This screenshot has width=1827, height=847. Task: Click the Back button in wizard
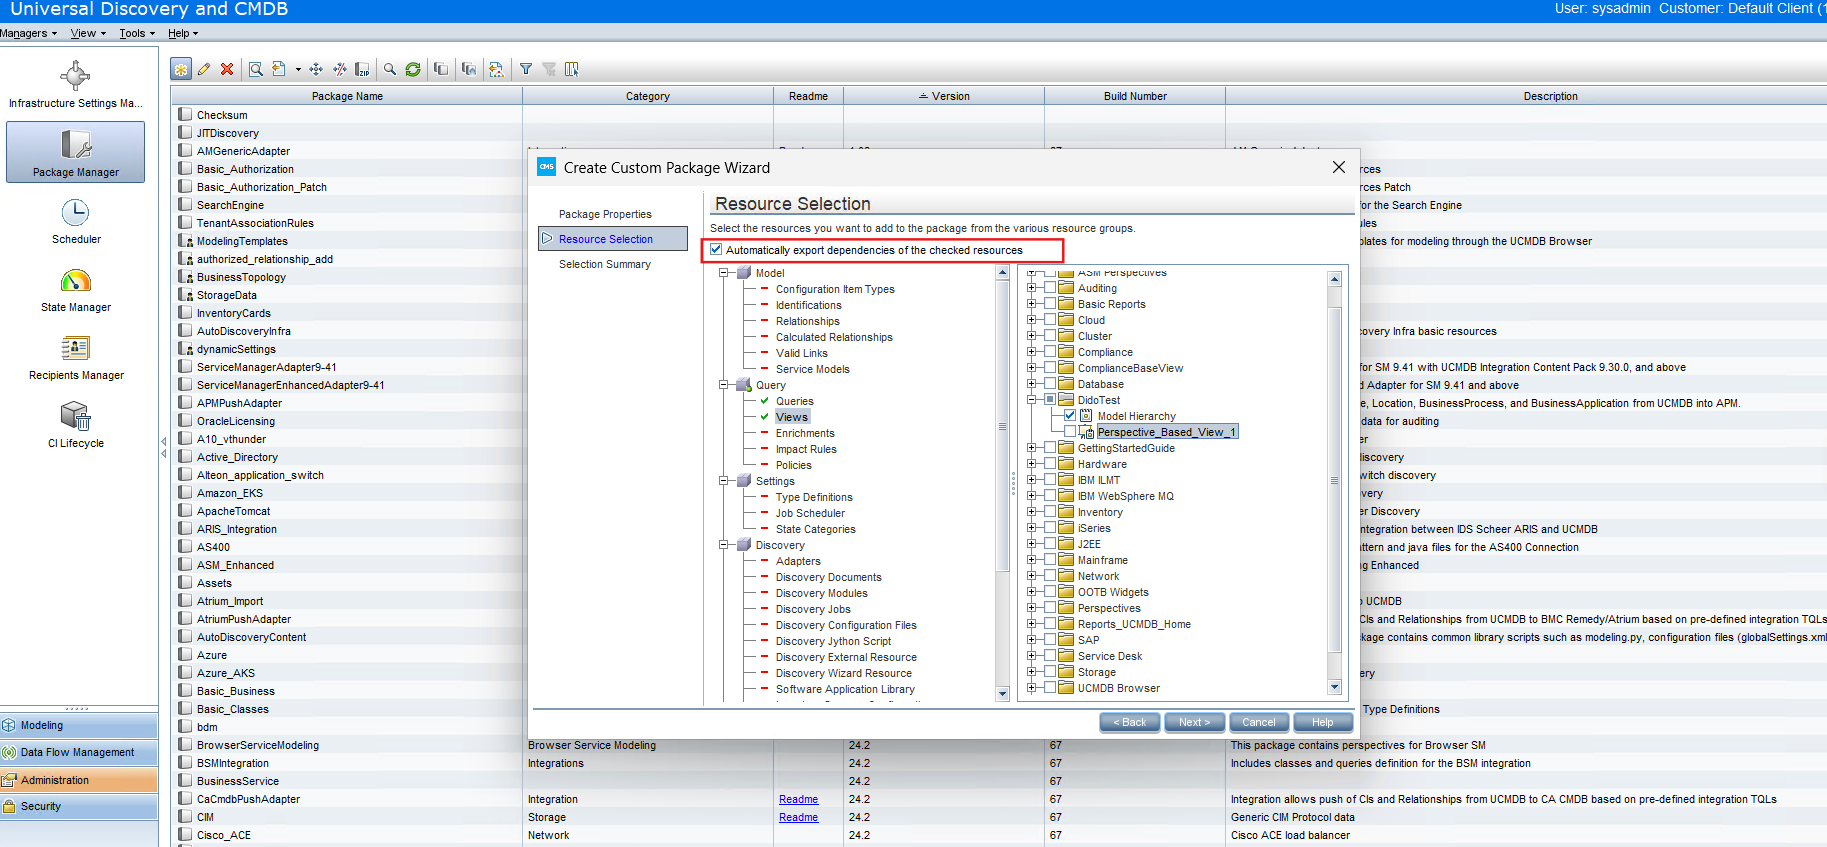coord(1130,722)
